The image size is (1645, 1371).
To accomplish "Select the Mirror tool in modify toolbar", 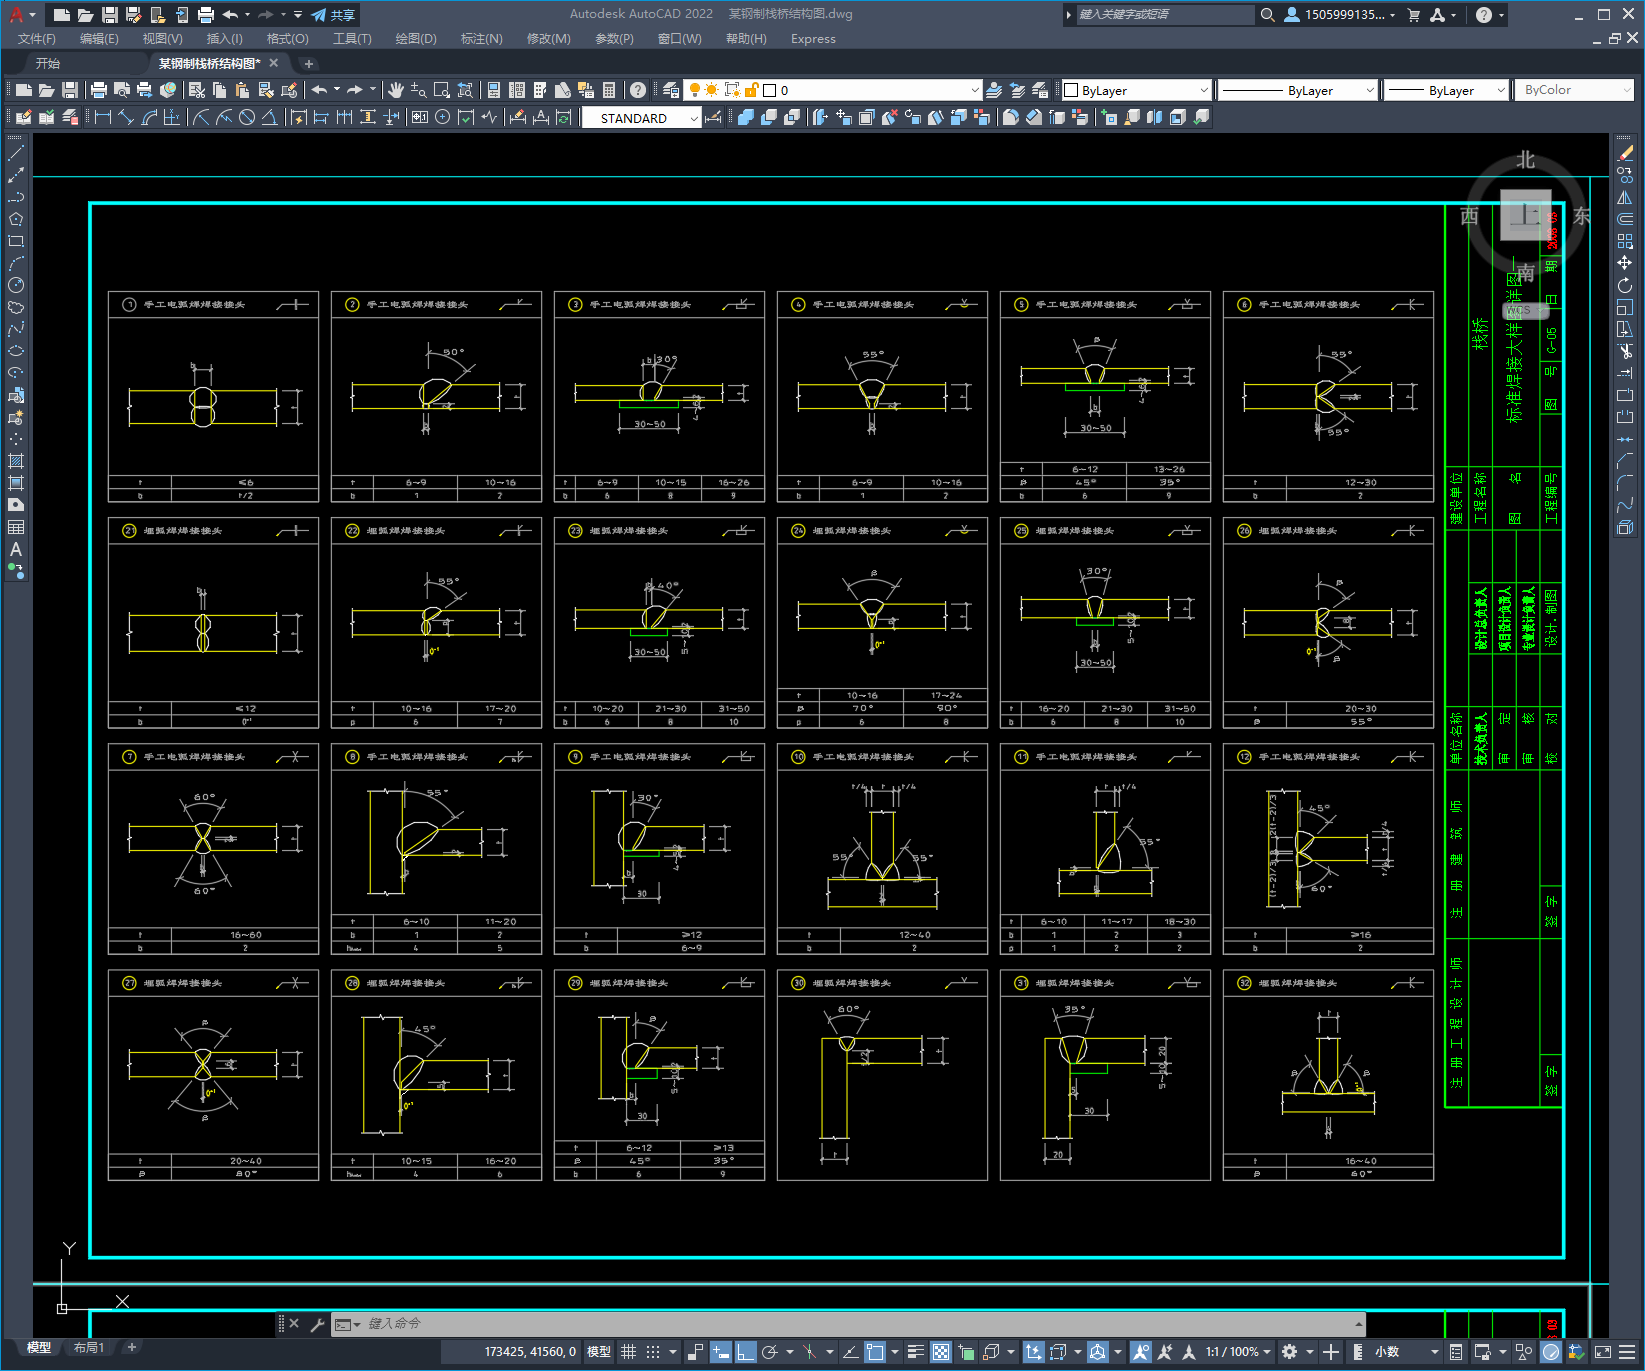I will tap(1625, 197).
